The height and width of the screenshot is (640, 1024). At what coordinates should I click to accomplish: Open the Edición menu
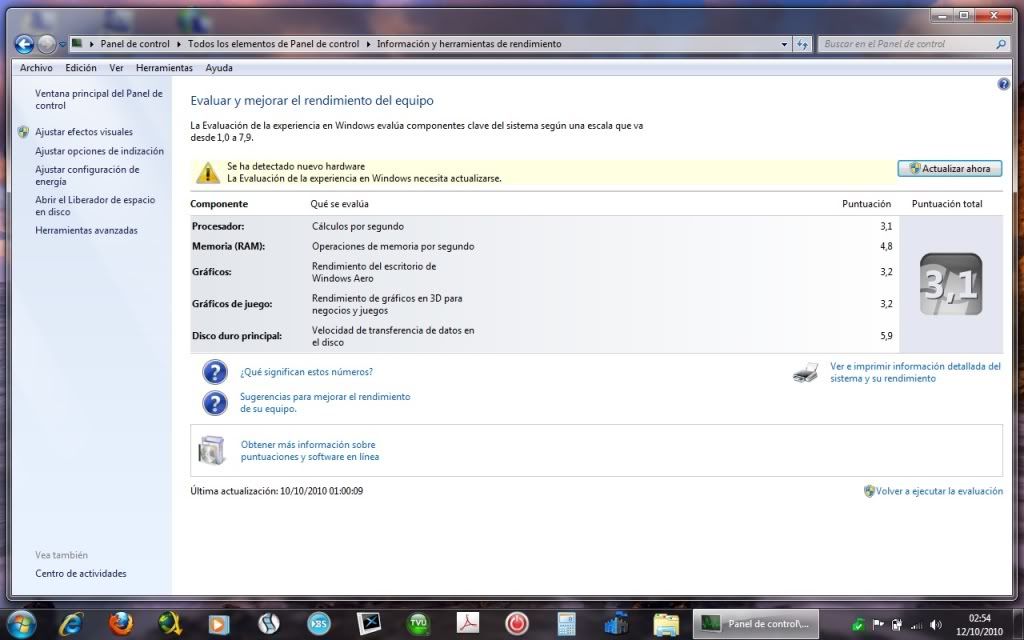pos(80,68)
